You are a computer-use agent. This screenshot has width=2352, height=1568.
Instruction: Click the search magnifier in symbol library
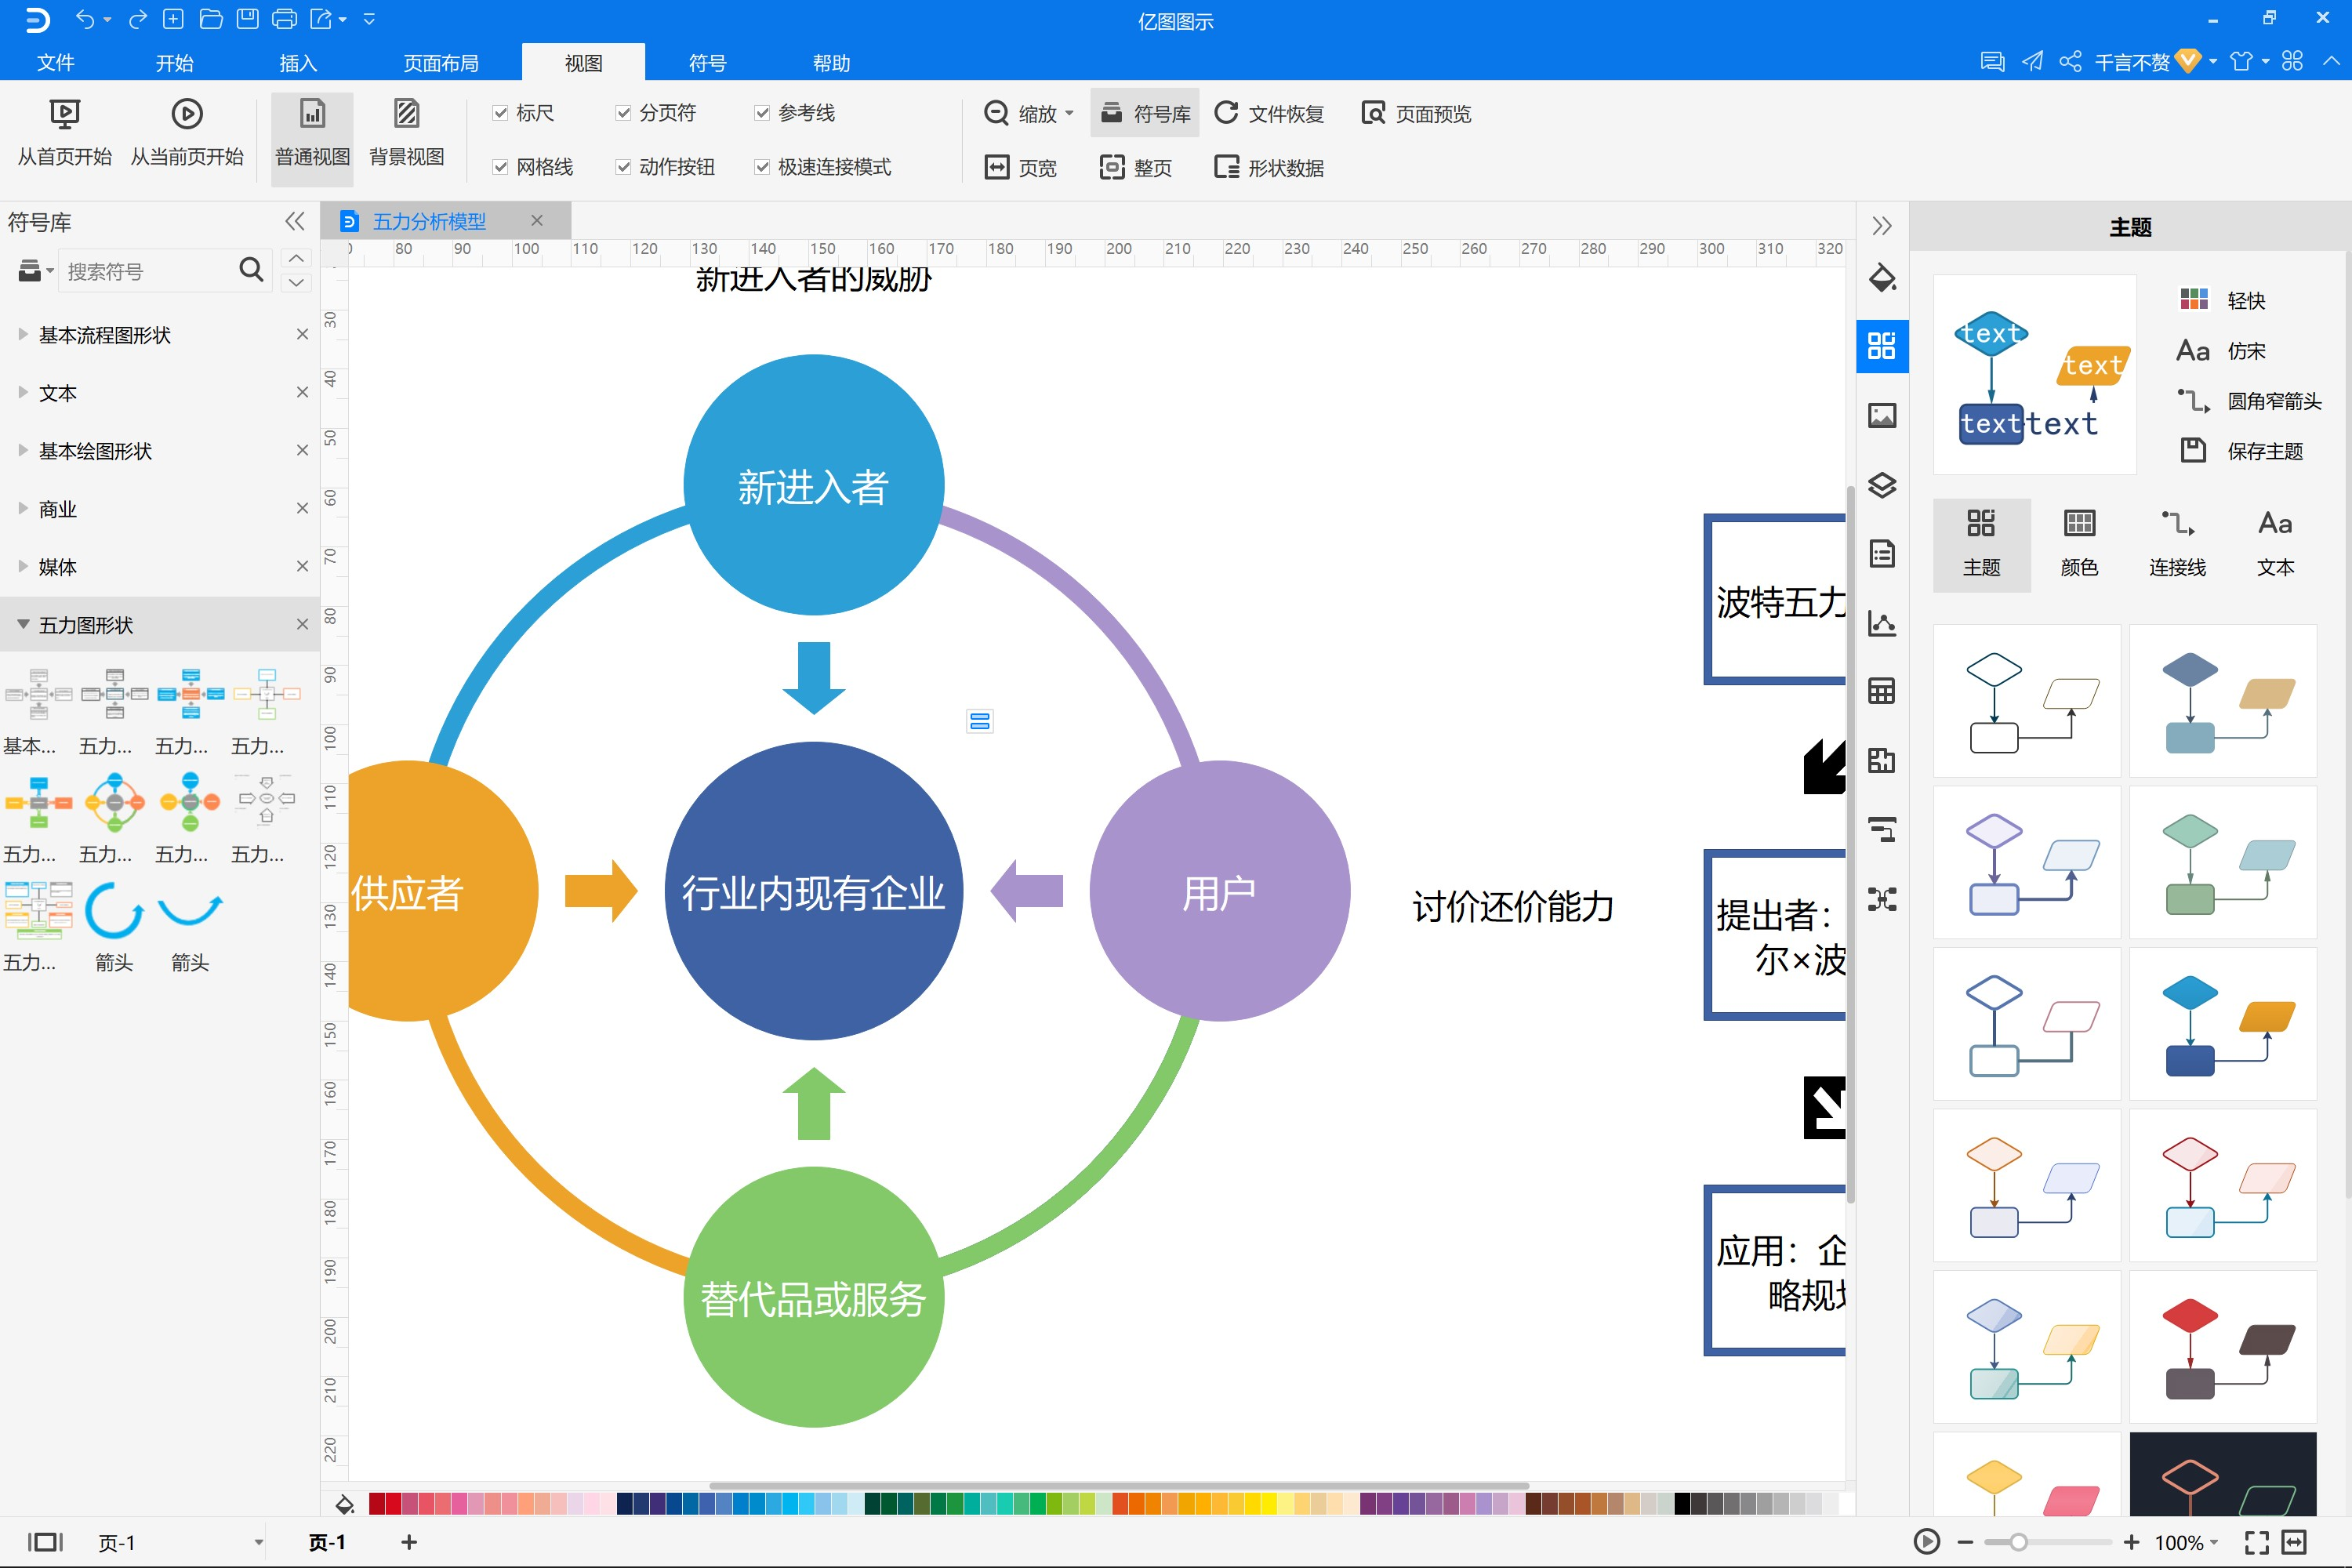[251, 270]
